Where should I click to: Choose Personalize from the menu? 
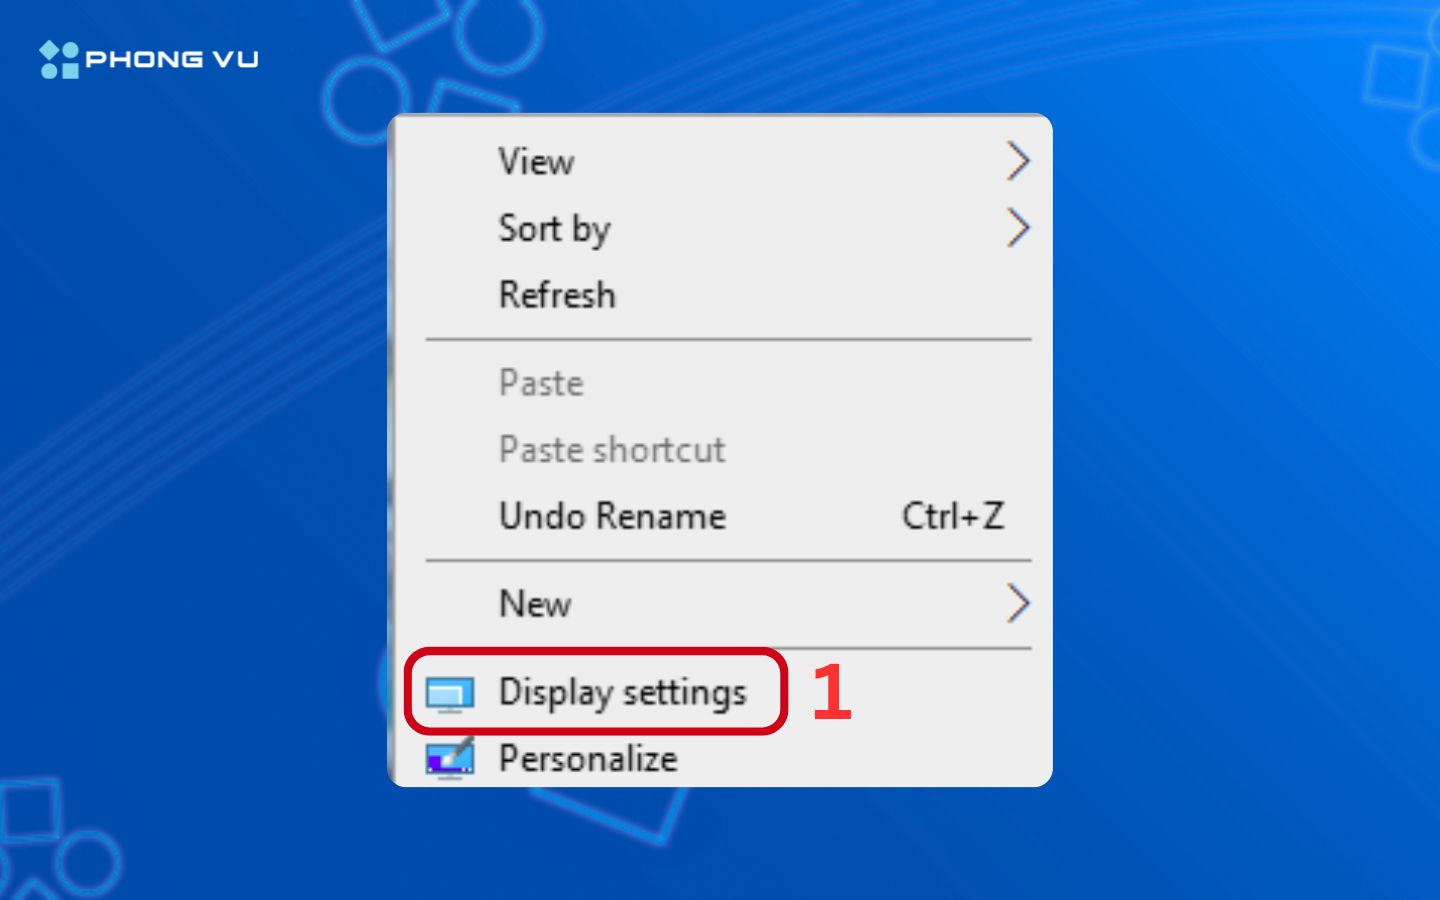pos(588,759)
